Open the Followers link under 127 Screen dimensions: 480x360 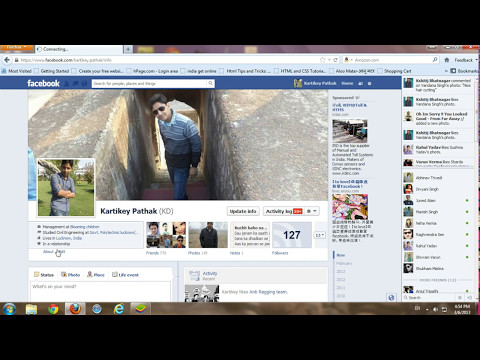coord(280,253)
